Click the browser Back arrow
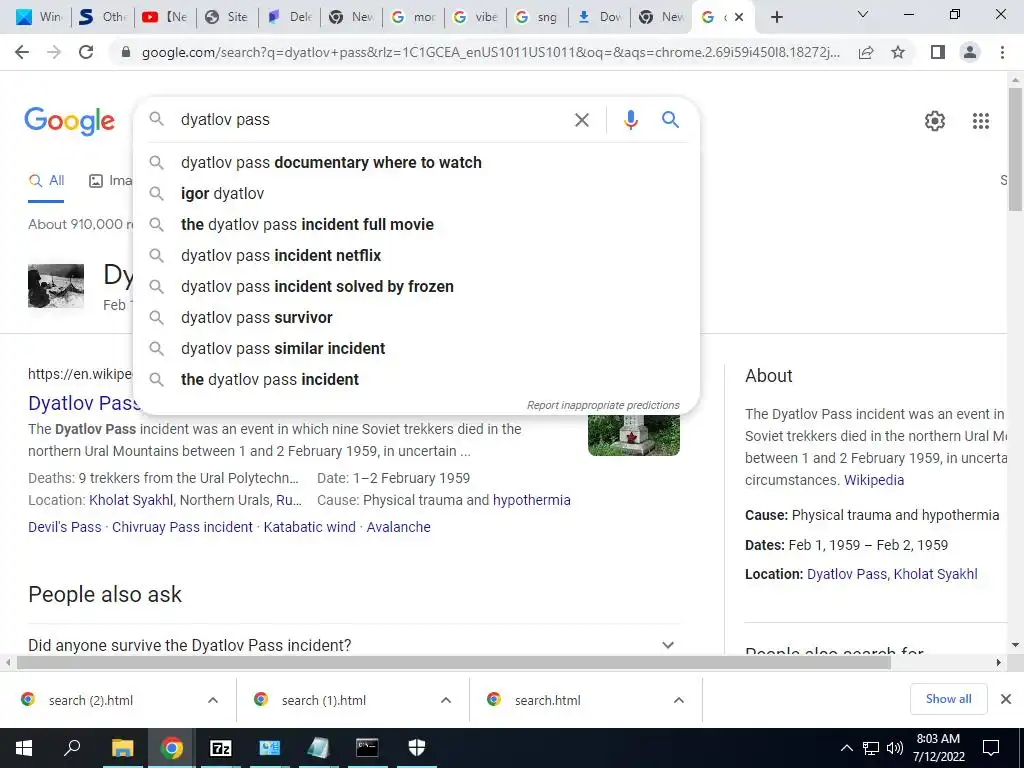 [22, 52]
